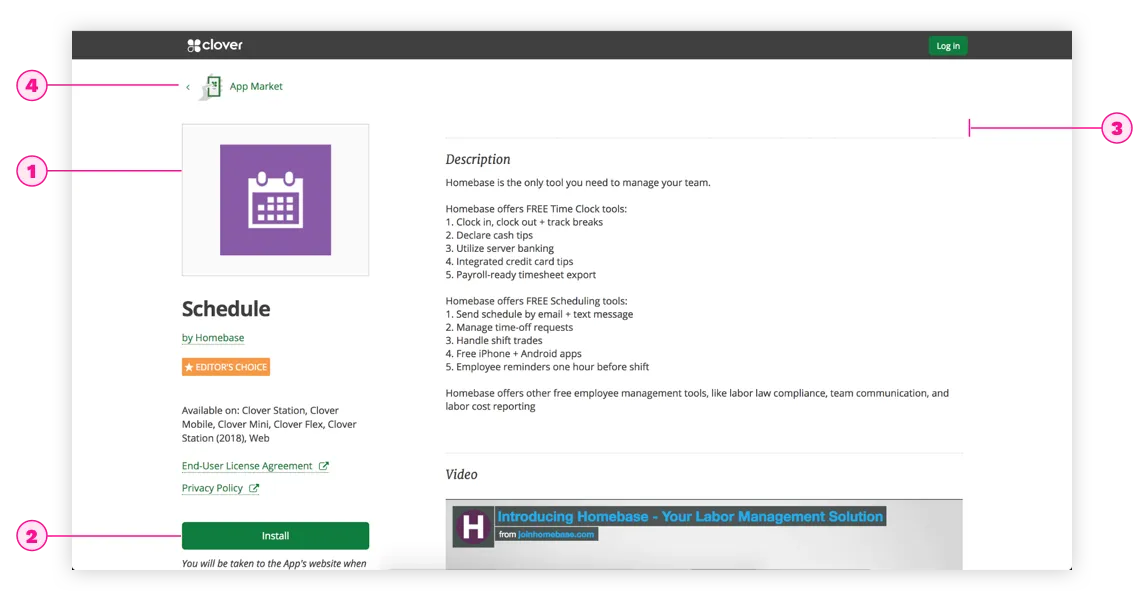Click the "Introducing Homebase" video title
The image size is (1148, 600).
point(690,517)
